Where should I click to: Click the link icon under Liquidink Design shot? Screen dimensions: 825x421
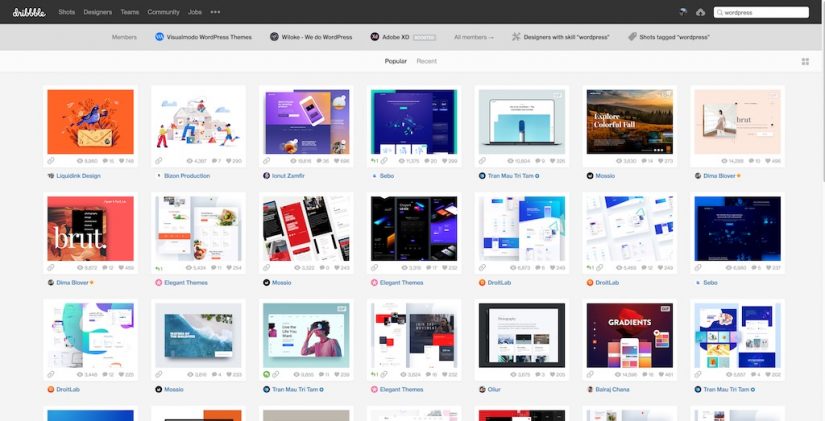click(x=51, y=161)
